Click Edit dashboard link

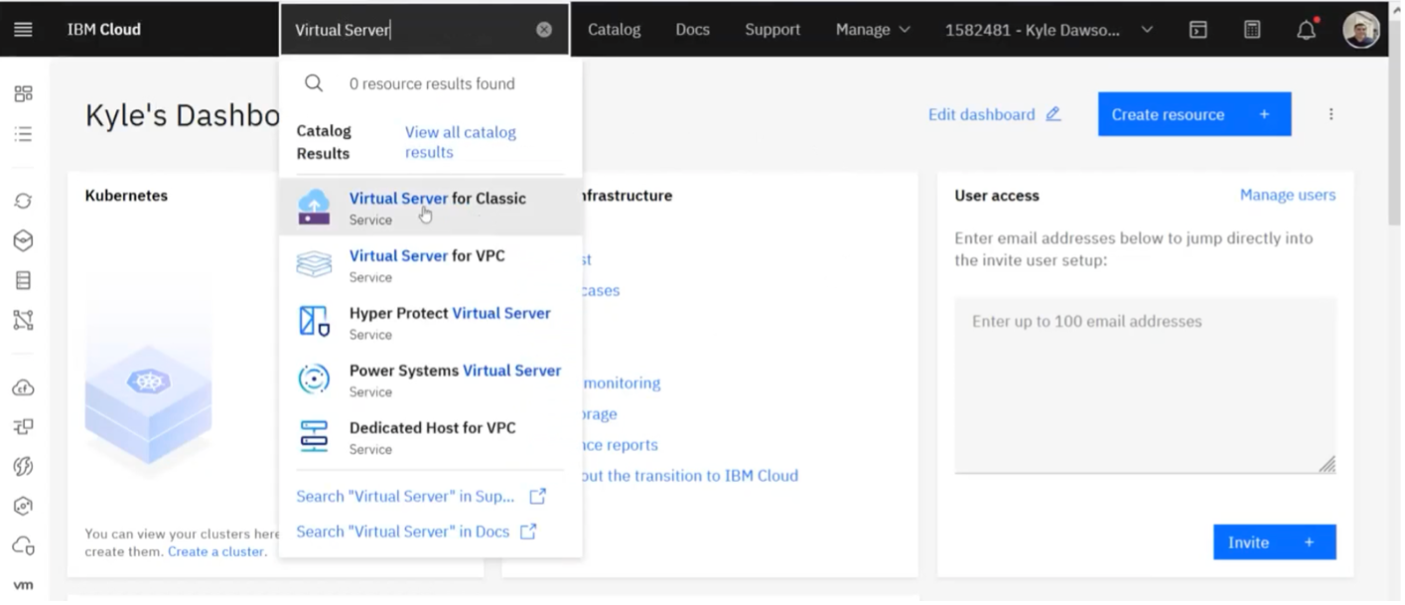click(x=994, y=114)
